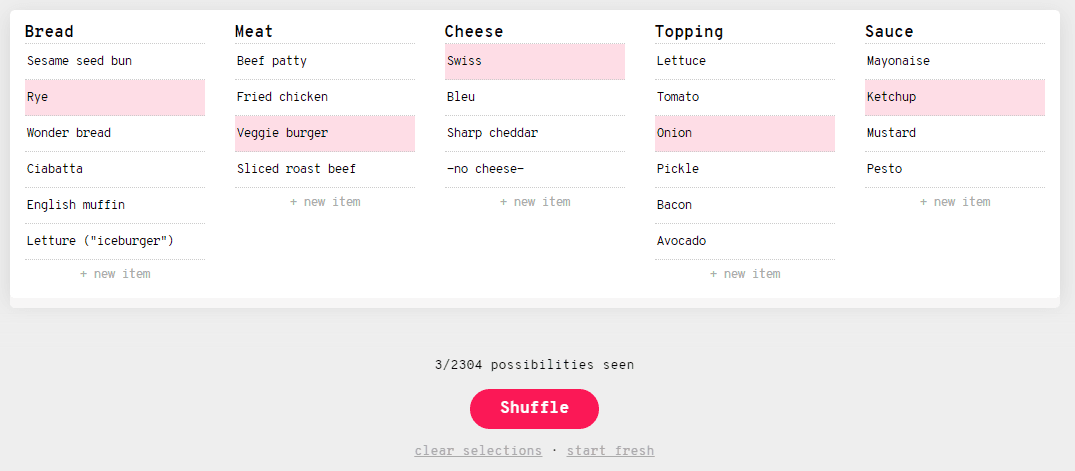Screen dimensions: 1075x471
Task: Select Avocado in Topping list
Action: (x=745, y=241)
